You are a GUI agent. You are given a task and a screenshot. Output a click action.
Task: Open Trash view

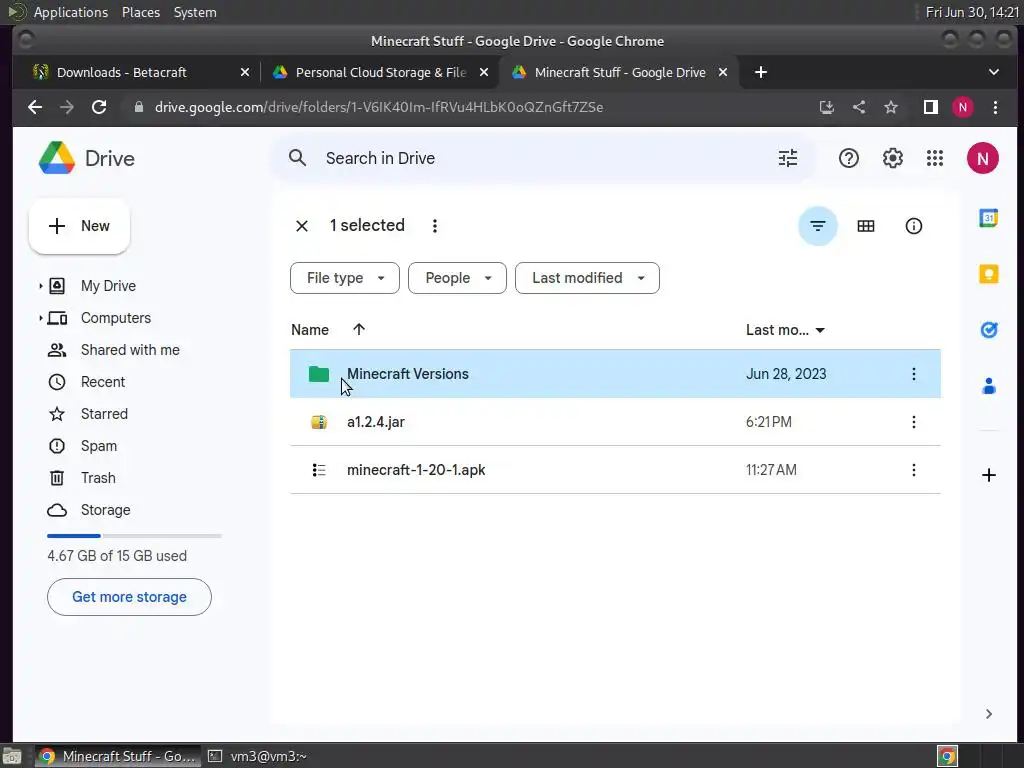click(98, 478)
